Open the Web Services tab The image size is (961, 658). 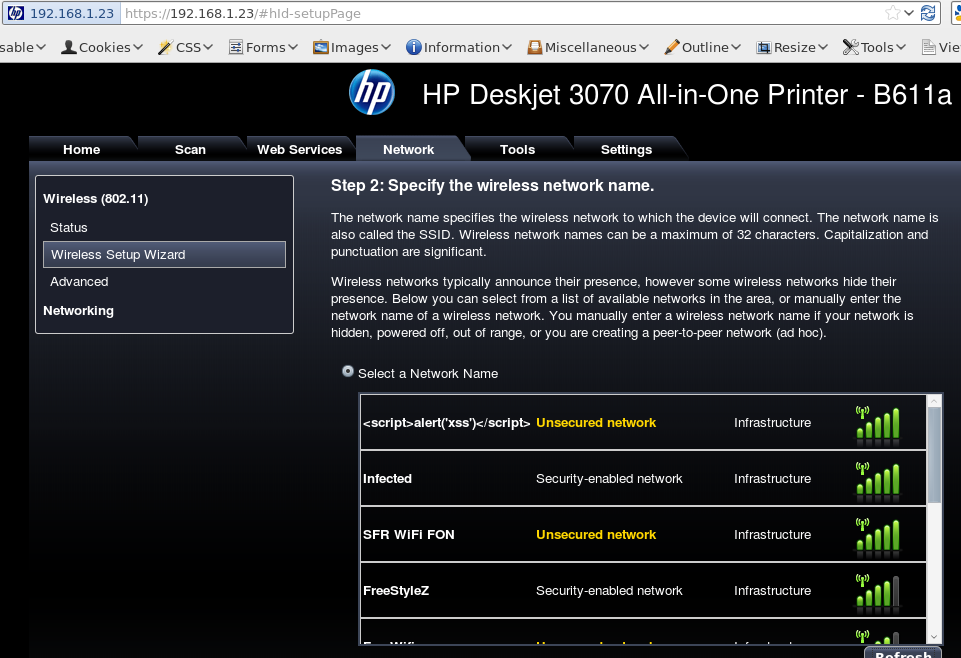point(299,148)
